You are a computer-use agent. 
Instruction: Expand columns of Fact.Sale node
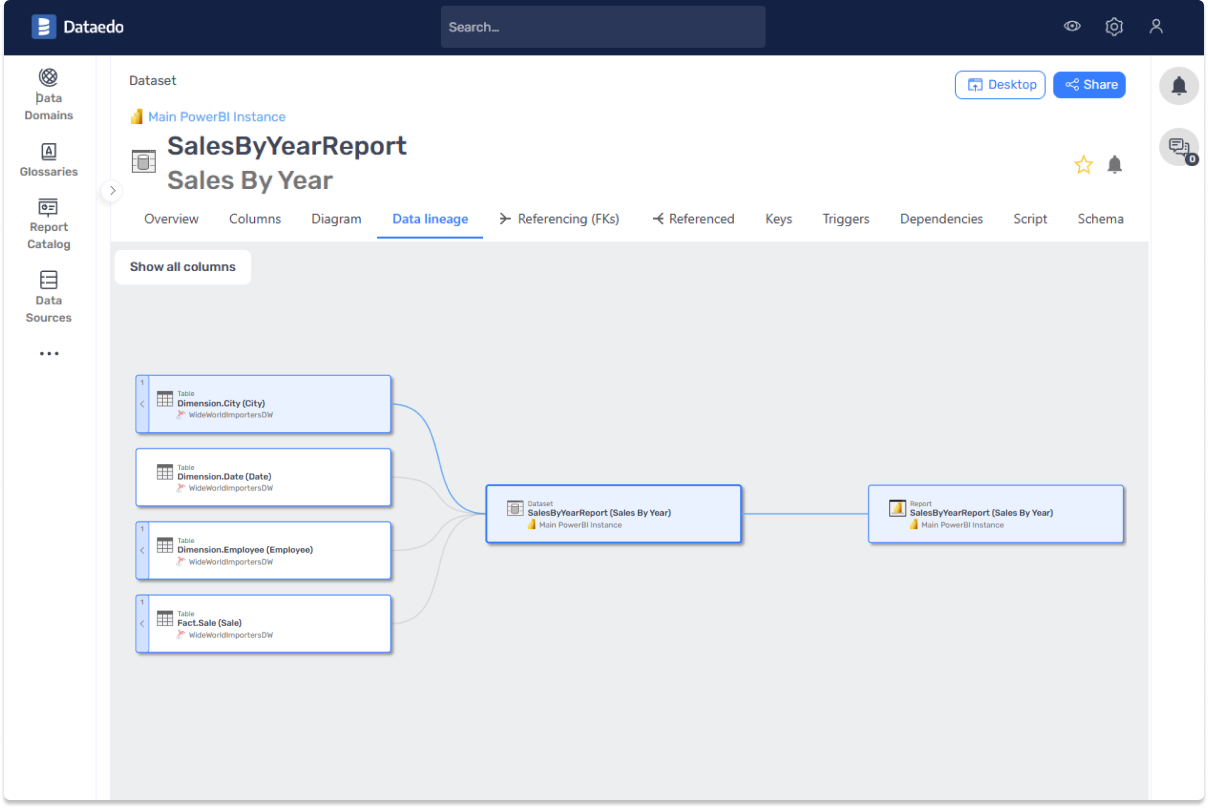142,623
